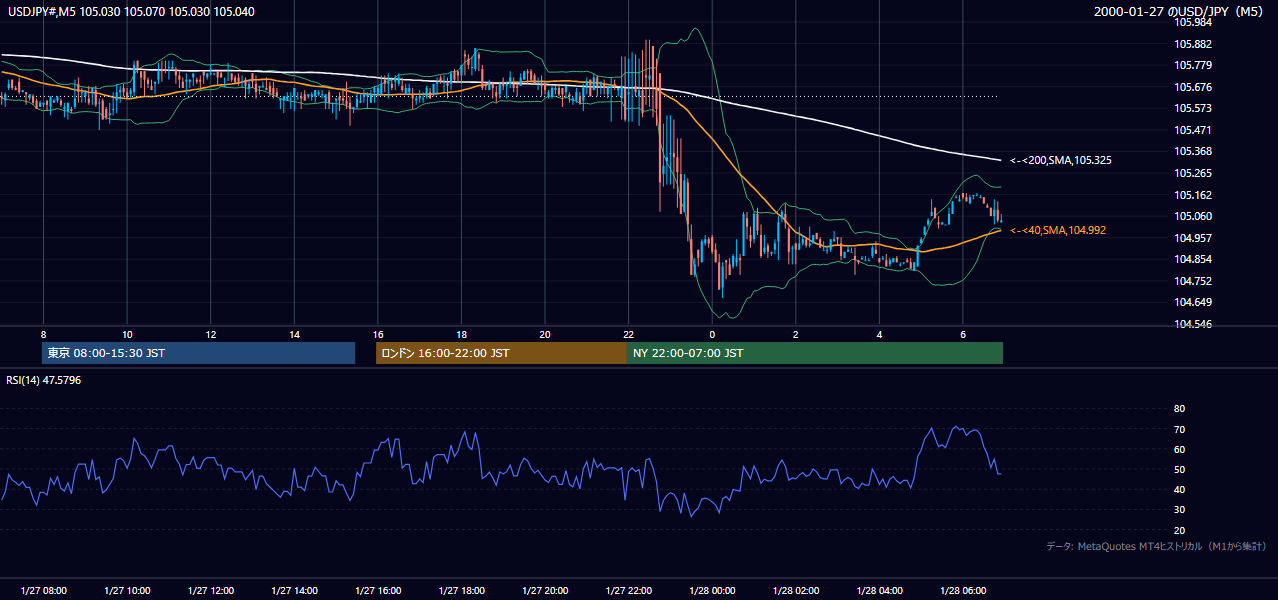
Task: Click RSI scale value 80
Action: [1179, 409]
